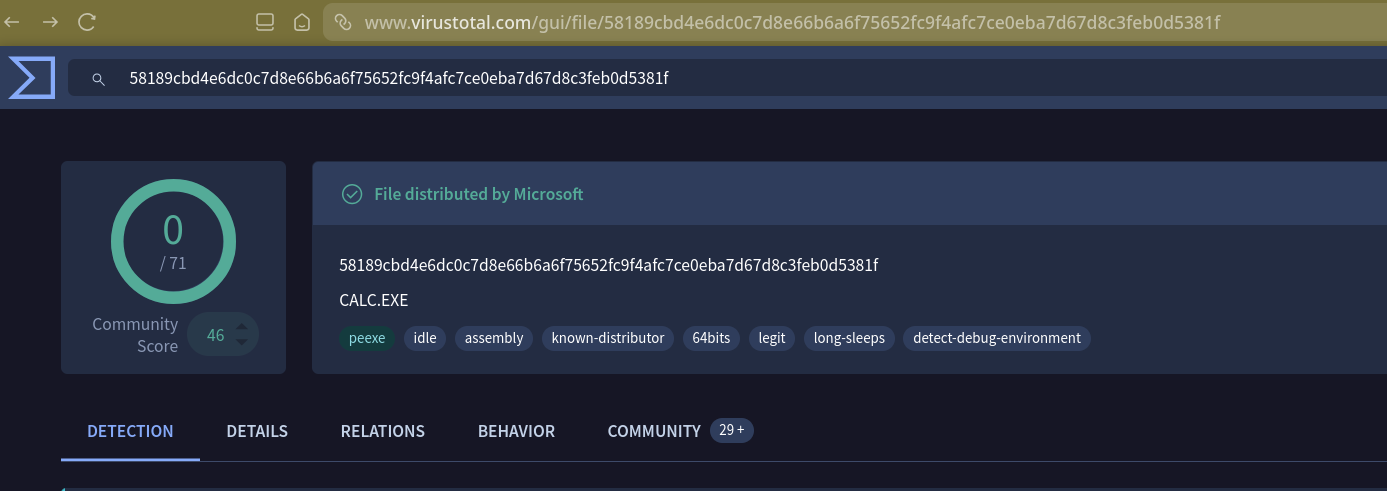Click the 0 / 71 detection score ring
The width and height of the screenshot is (1387, 491).
173,241
